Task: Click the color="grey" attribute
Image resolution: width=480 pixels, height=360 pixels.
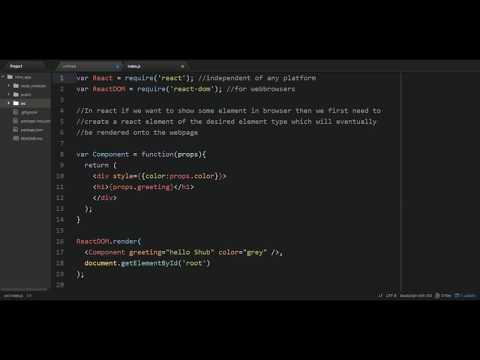Action: [x=242, y=252]
